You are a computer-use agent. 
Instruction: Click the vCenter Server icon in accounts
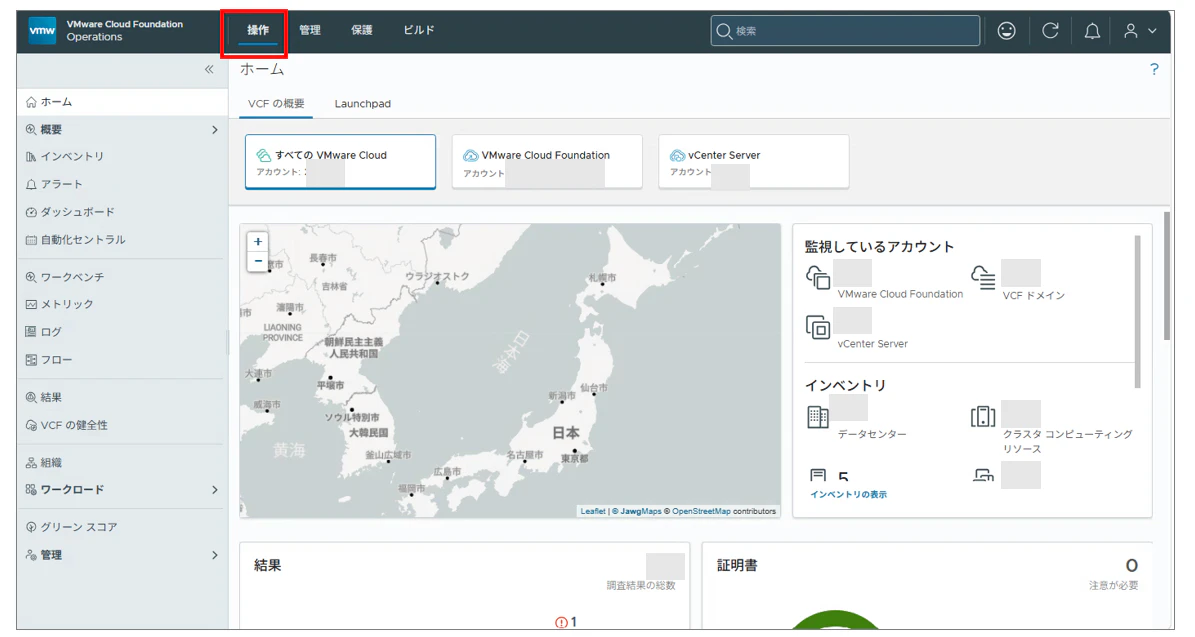[818, 327]
